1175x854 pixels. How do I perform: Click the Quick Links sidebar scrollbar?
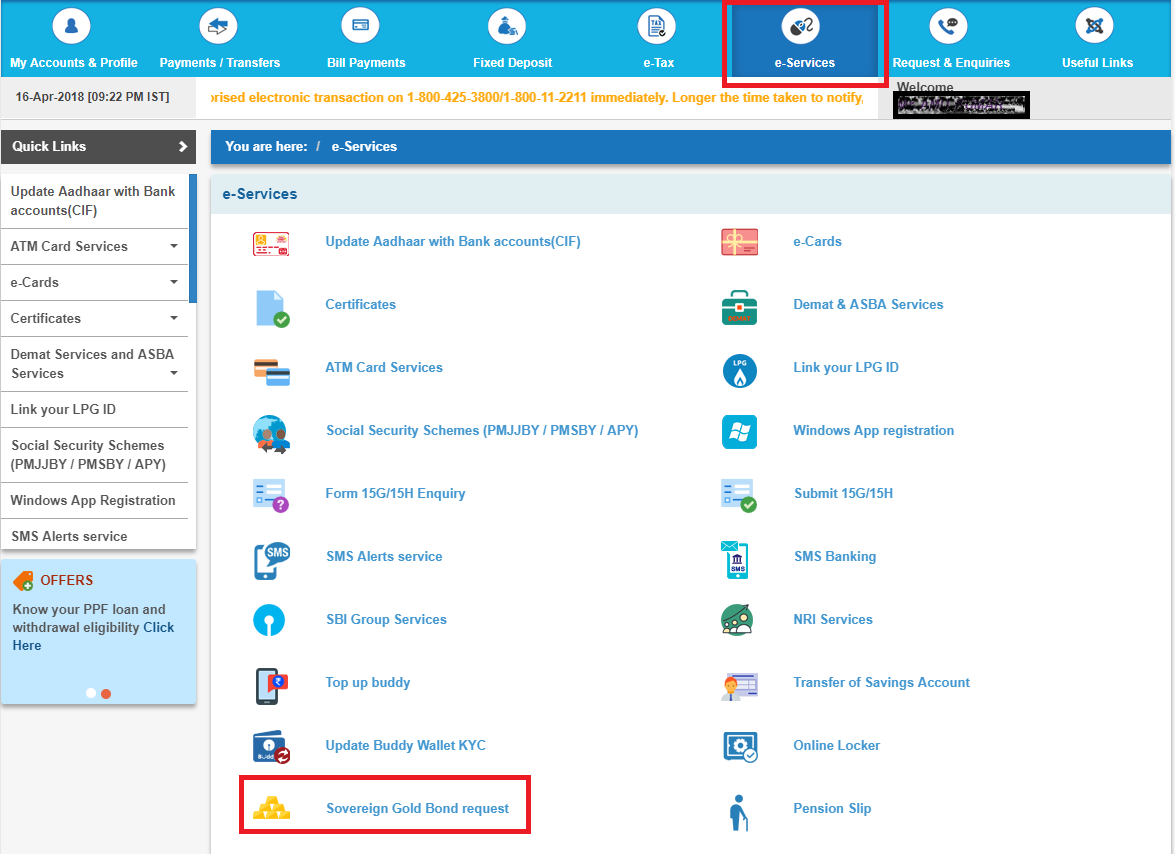point(193,238)
